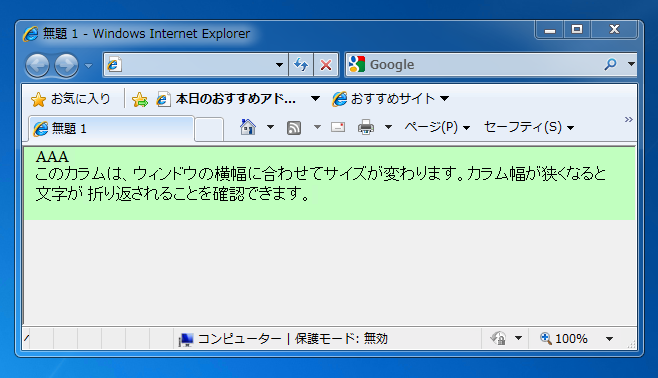Viewport: 658px width, 378px height.
Task: Open the Home page icon
Action: point(248,127)
